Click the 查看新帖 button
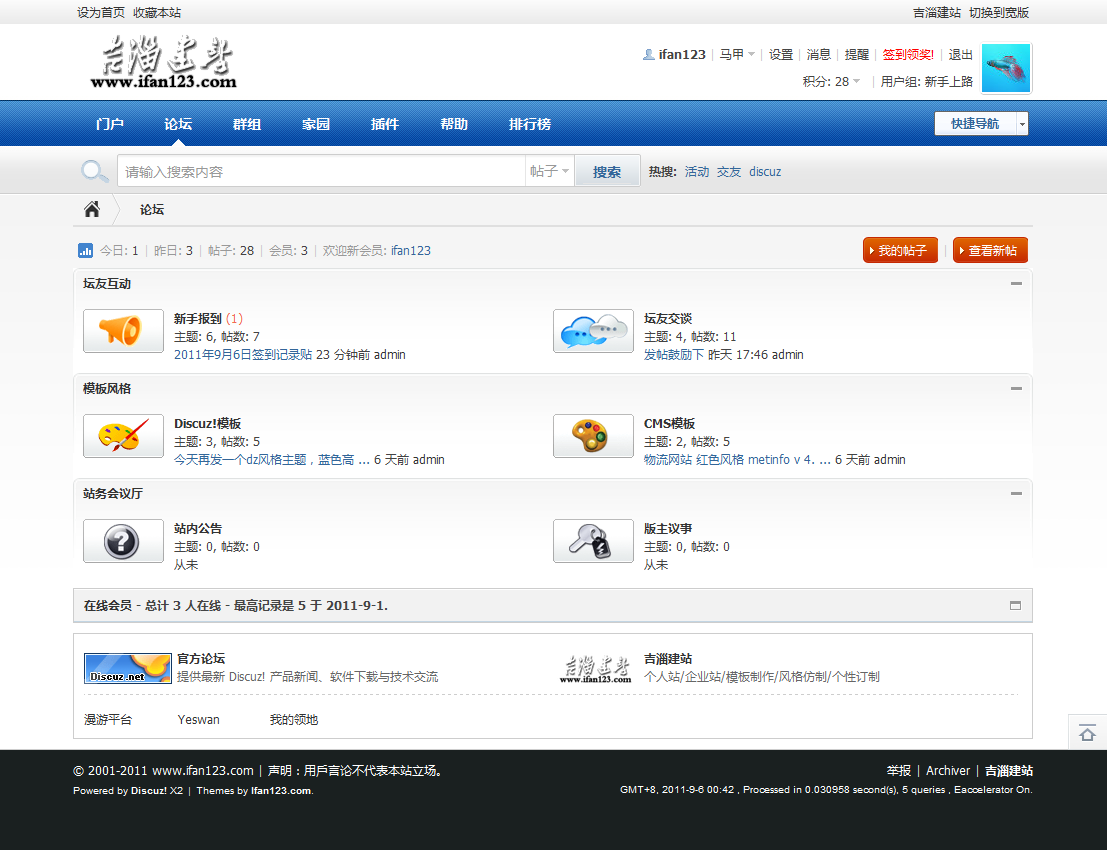The width and height of the screenshot is (1107, 850). [x=990, y=251]
